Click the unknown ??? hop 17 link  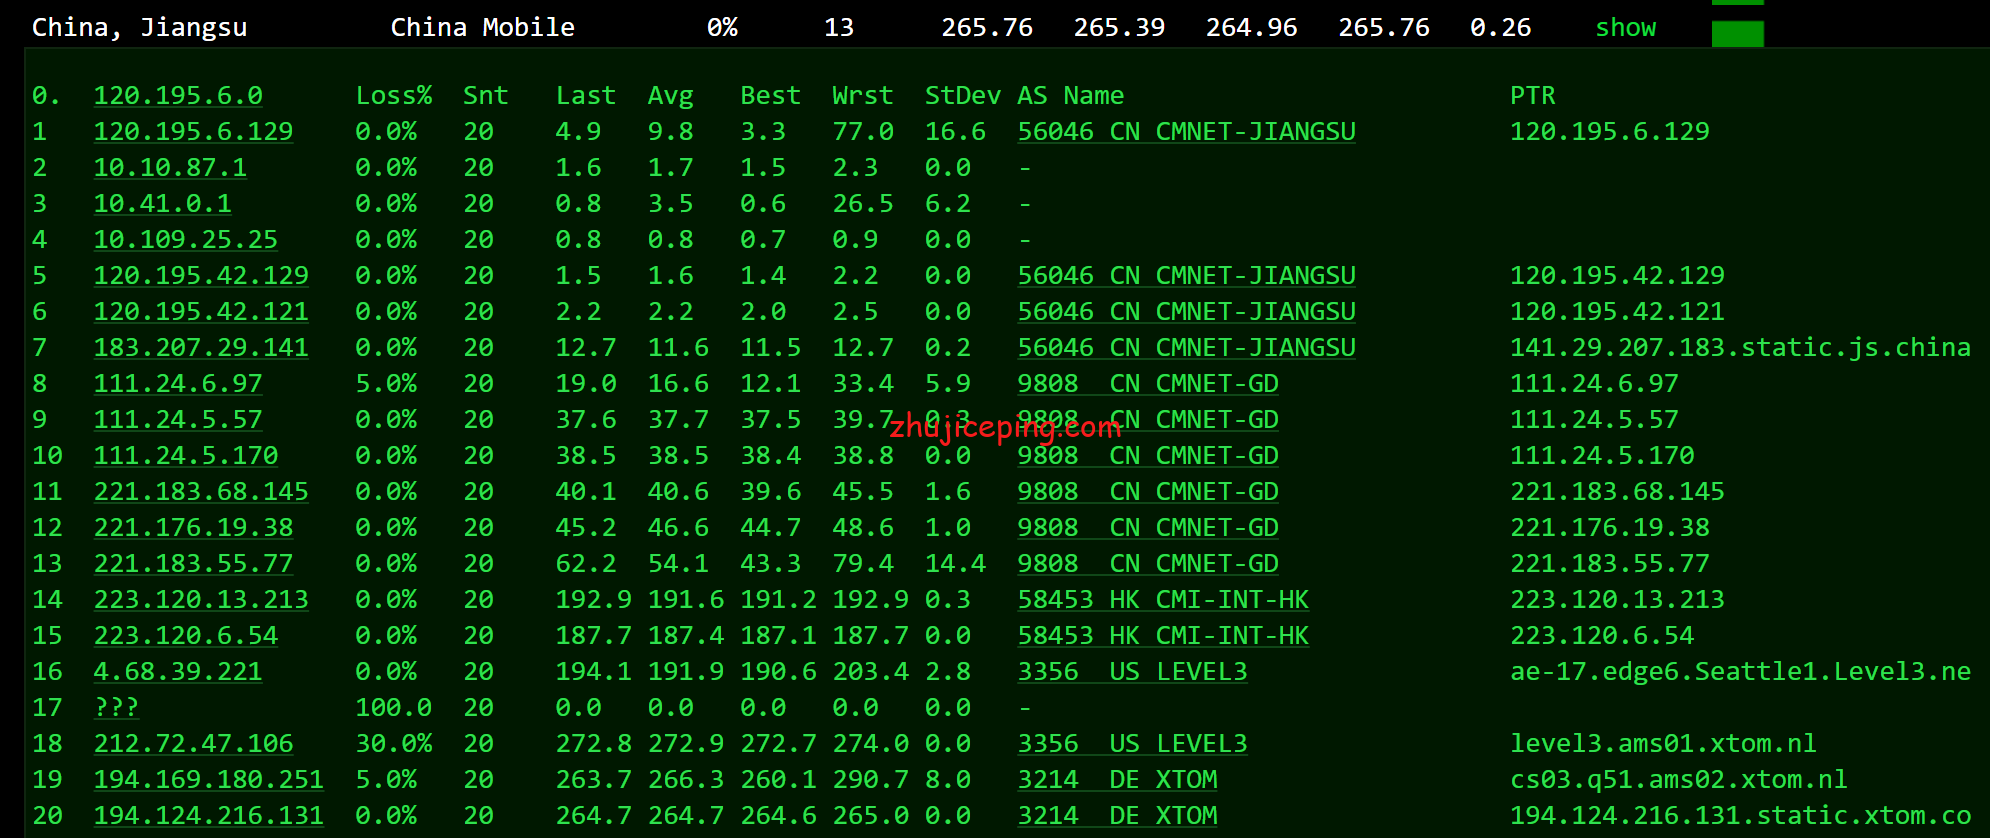[116, 708]
